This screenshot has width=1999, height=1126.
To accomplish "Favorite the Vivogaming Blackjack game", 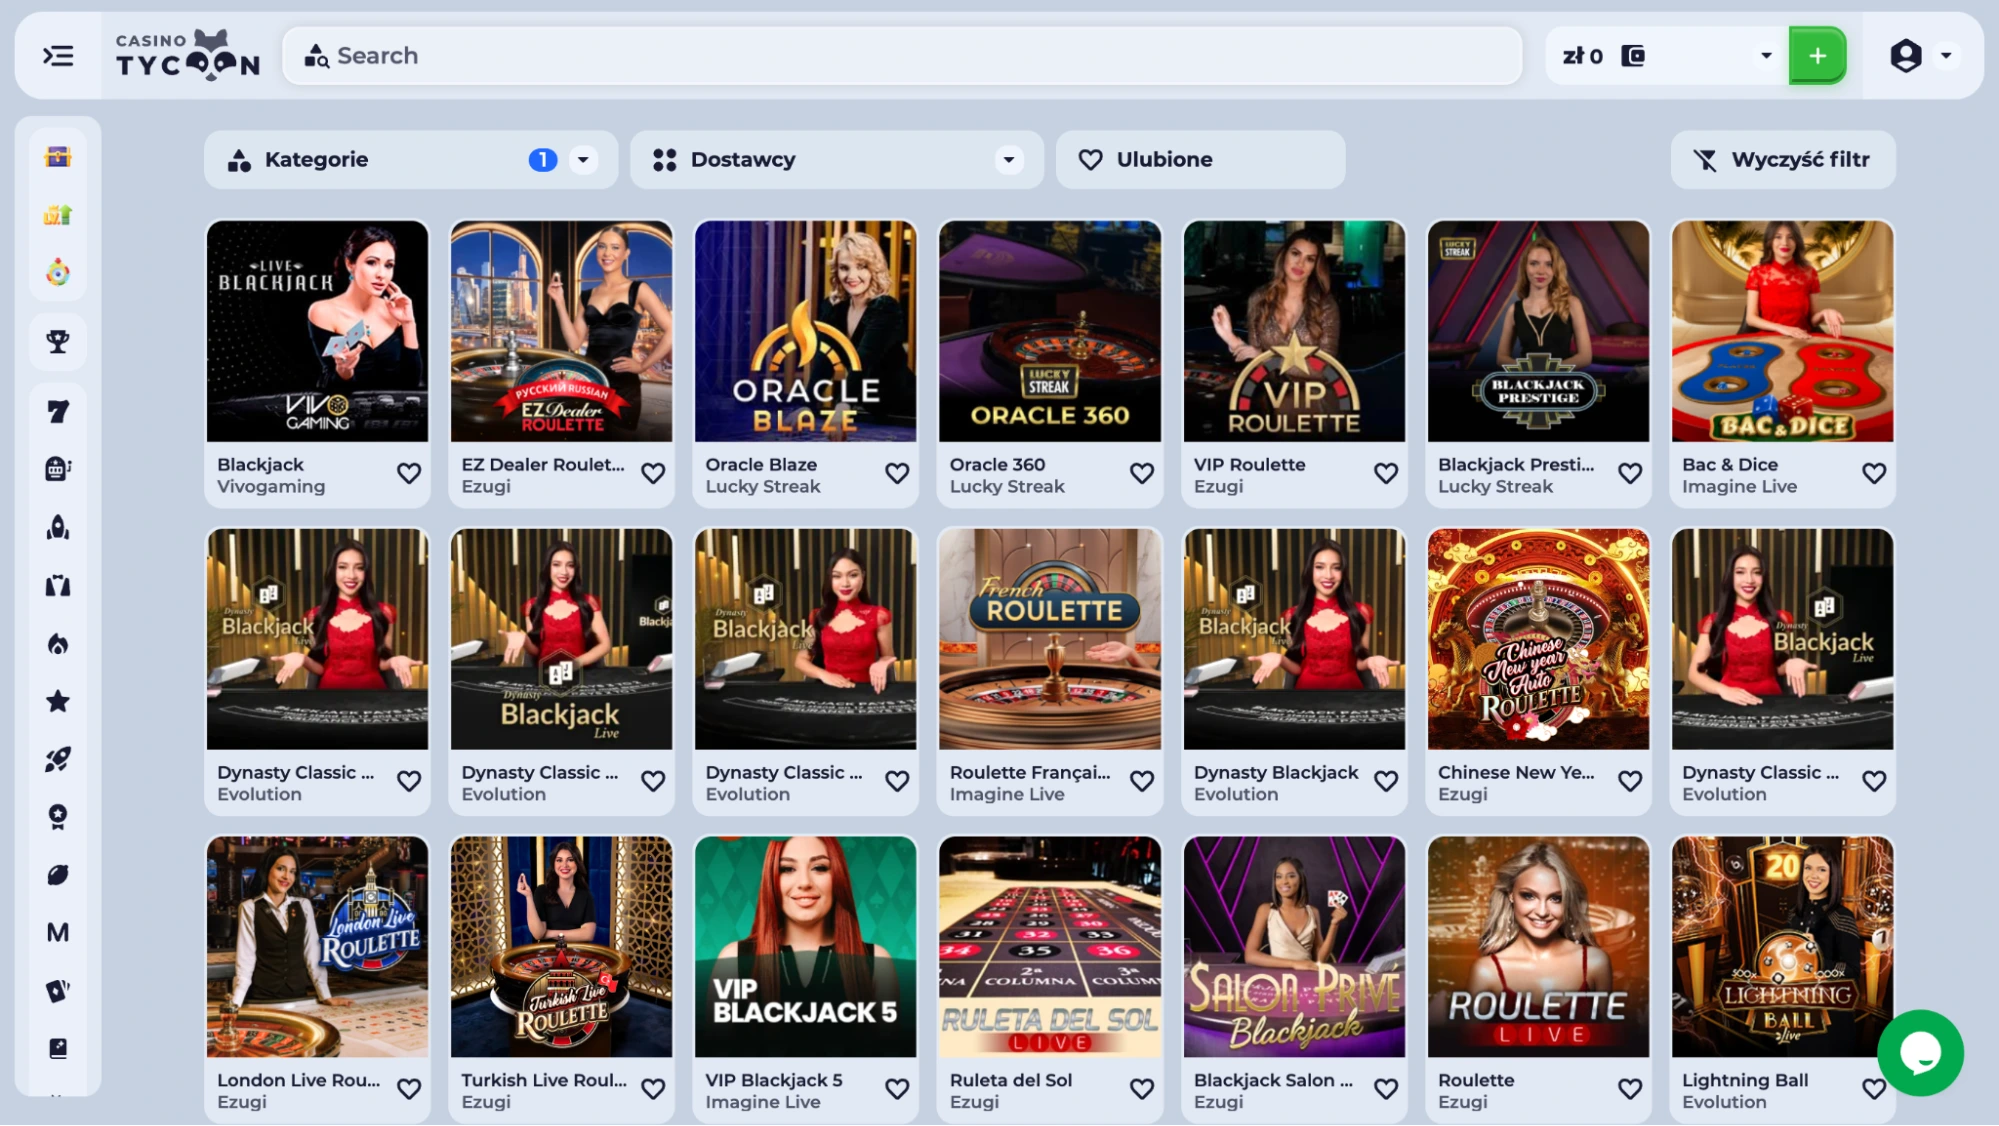I will click(x=409, y=473).
